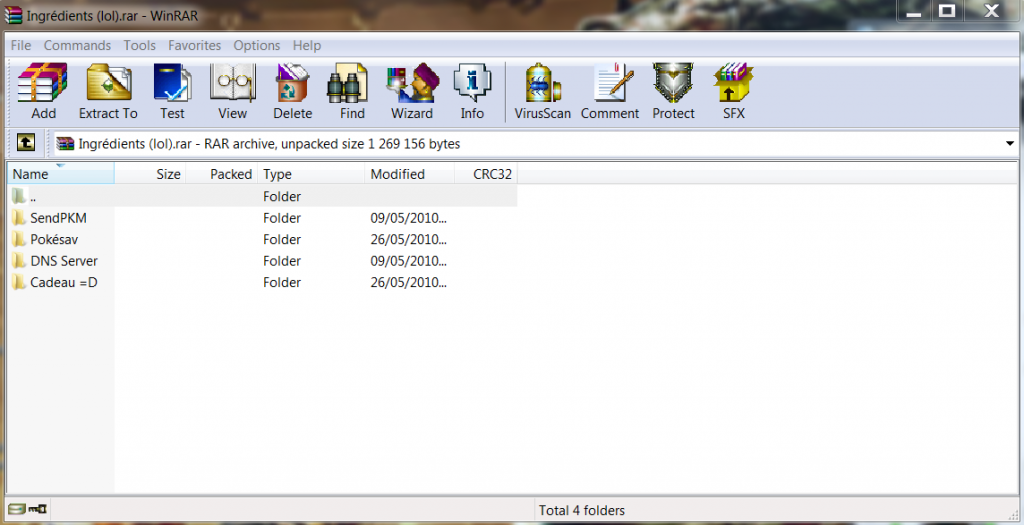Click the DNS Server modified date cell
This screenshot has height=525, width=1024.
[x=408, y=261]
